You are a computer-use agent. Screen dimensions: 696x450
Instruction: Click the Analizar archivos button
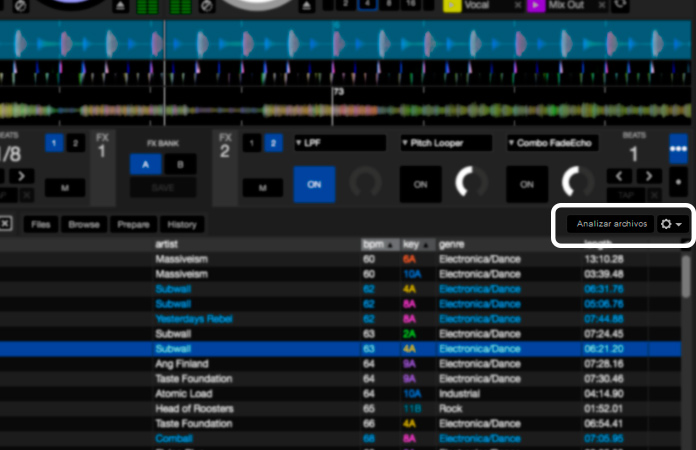611,224
